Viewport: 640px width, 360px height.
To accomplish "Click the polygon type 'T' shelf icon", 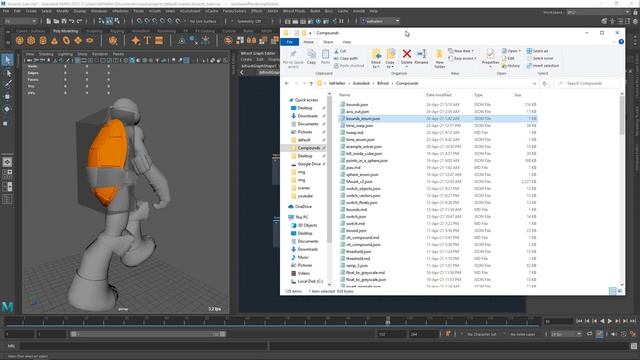I will point(147,40).
